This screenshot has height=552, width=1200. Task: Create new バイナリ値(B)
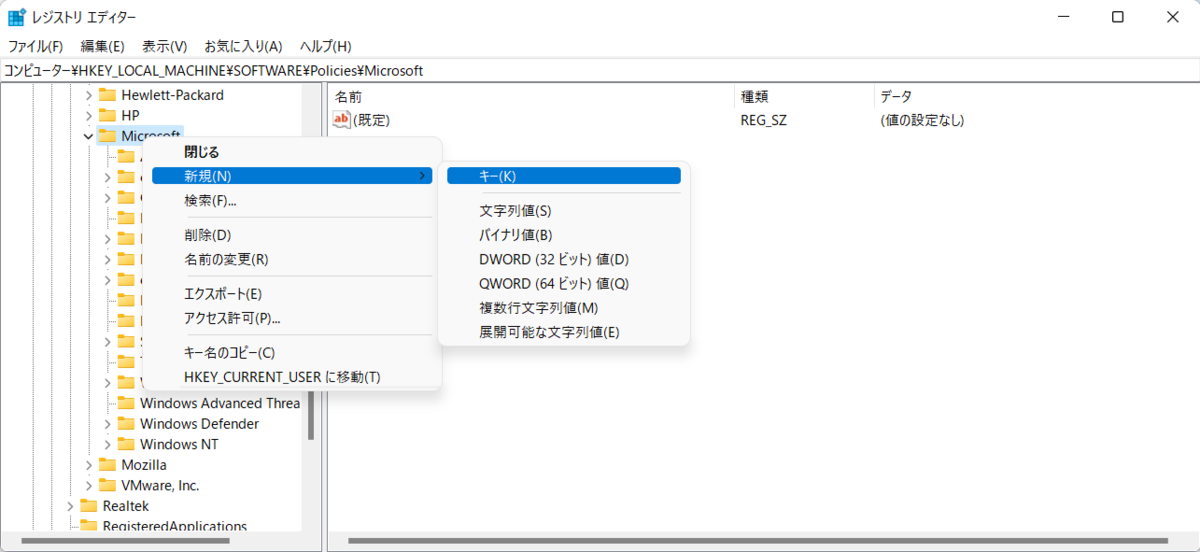(564, 235)
